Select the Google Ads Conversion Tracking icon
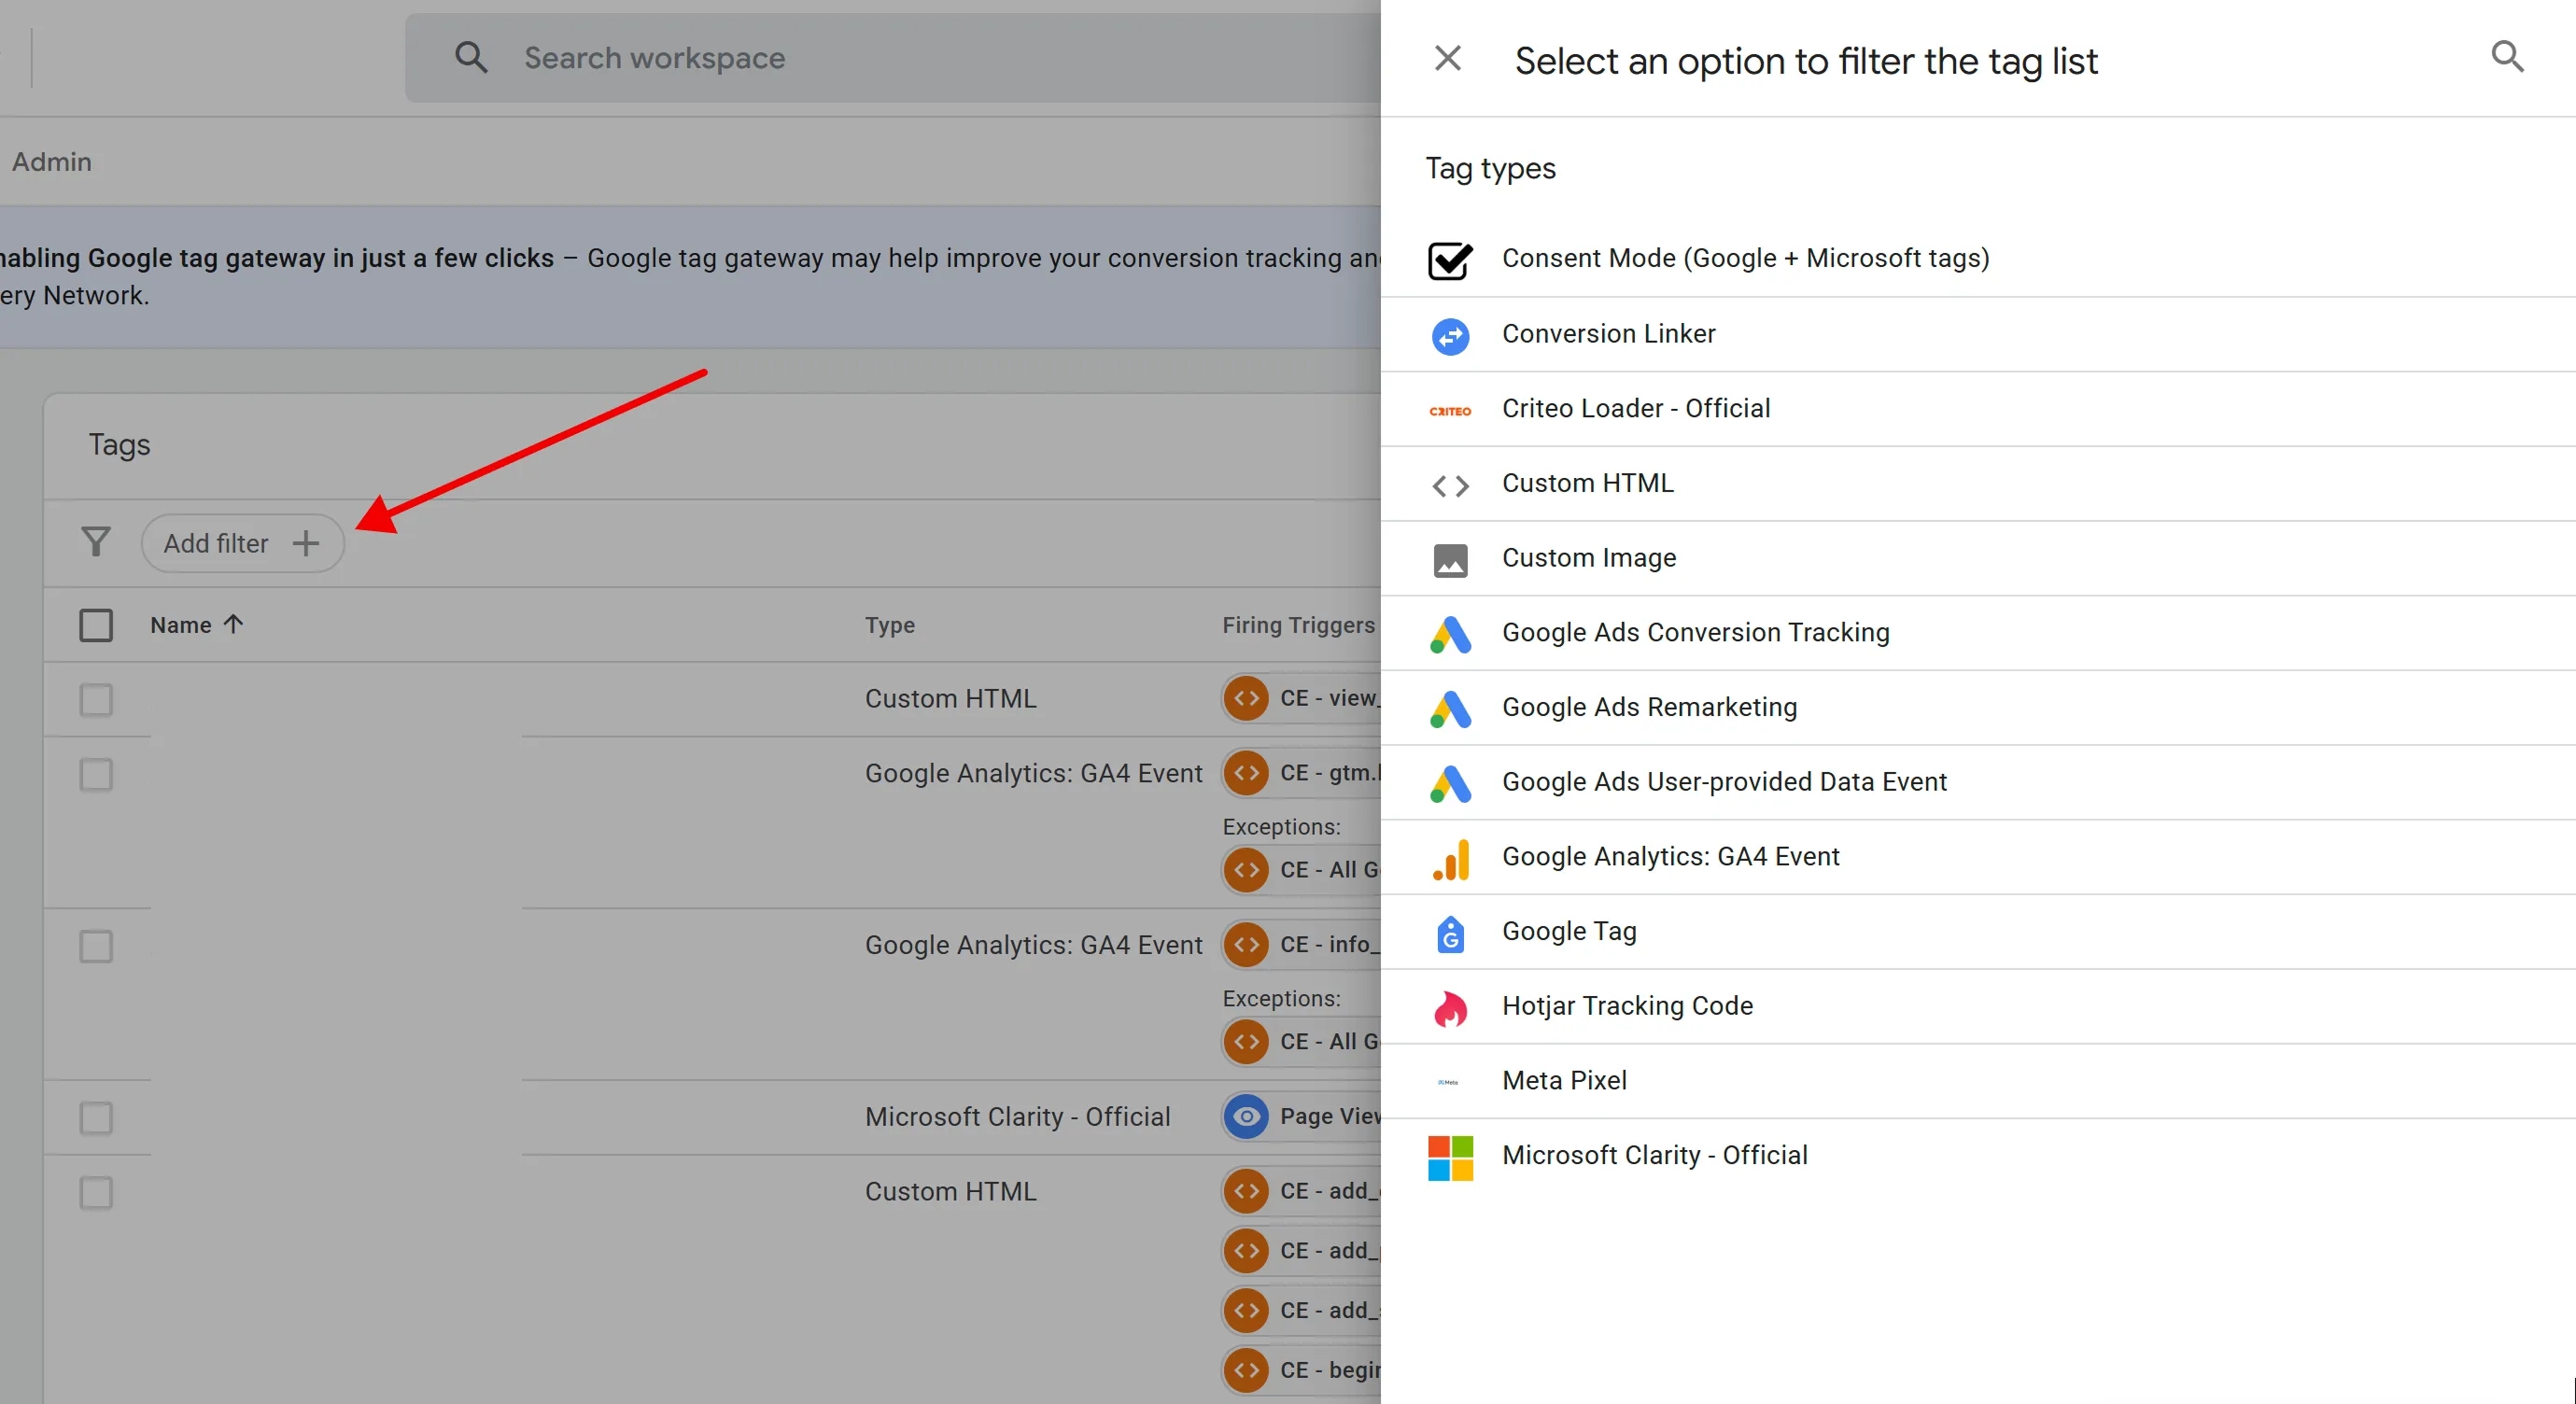Screen dimensions: 2576x1404 1450,635
